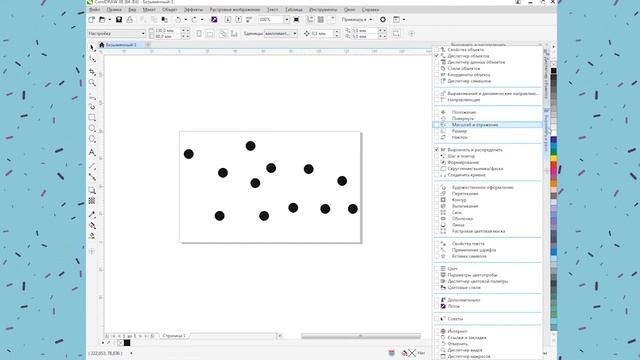Select the Polygon tool in the toolbox
The image size is (640, 360).
point(92,140)
